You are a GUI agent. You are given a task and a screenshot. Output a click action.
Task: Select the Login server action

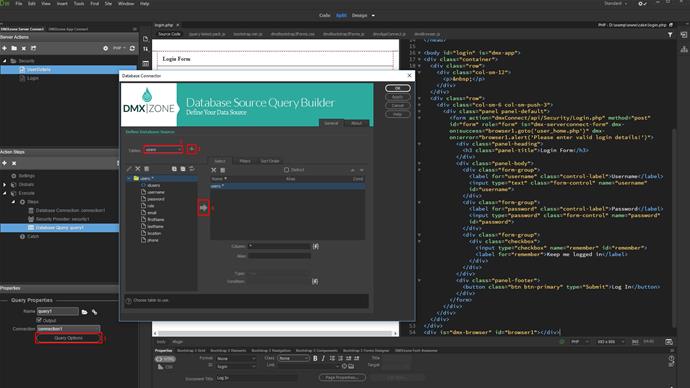coord(33,78)
